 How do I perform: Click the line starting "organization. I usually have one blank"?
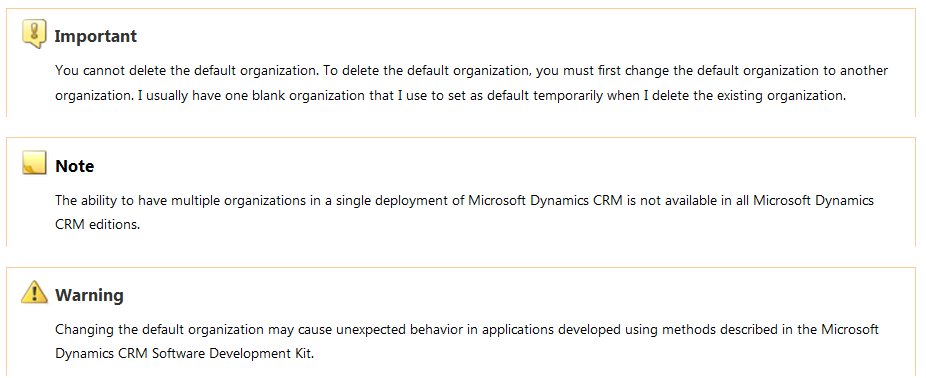pyautogui.click(x=451, y=96)
